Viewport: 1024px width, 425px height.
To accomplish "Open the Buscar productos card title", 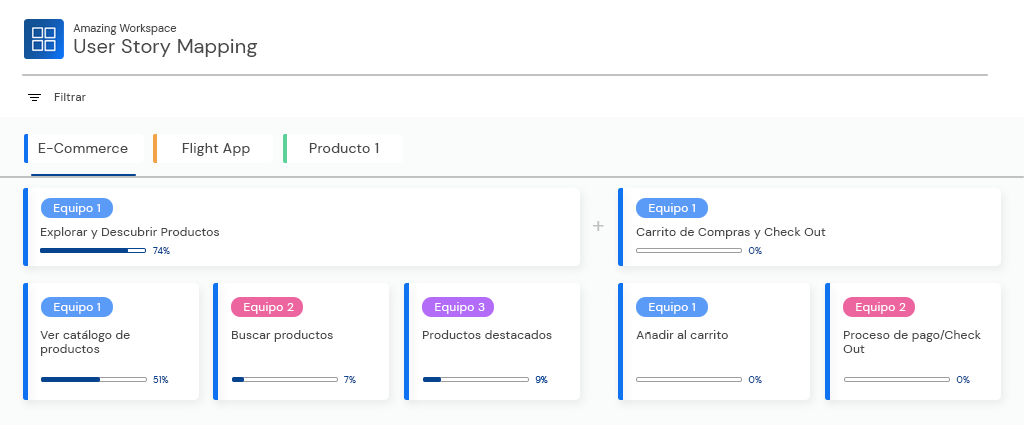I will click(282, 336).
